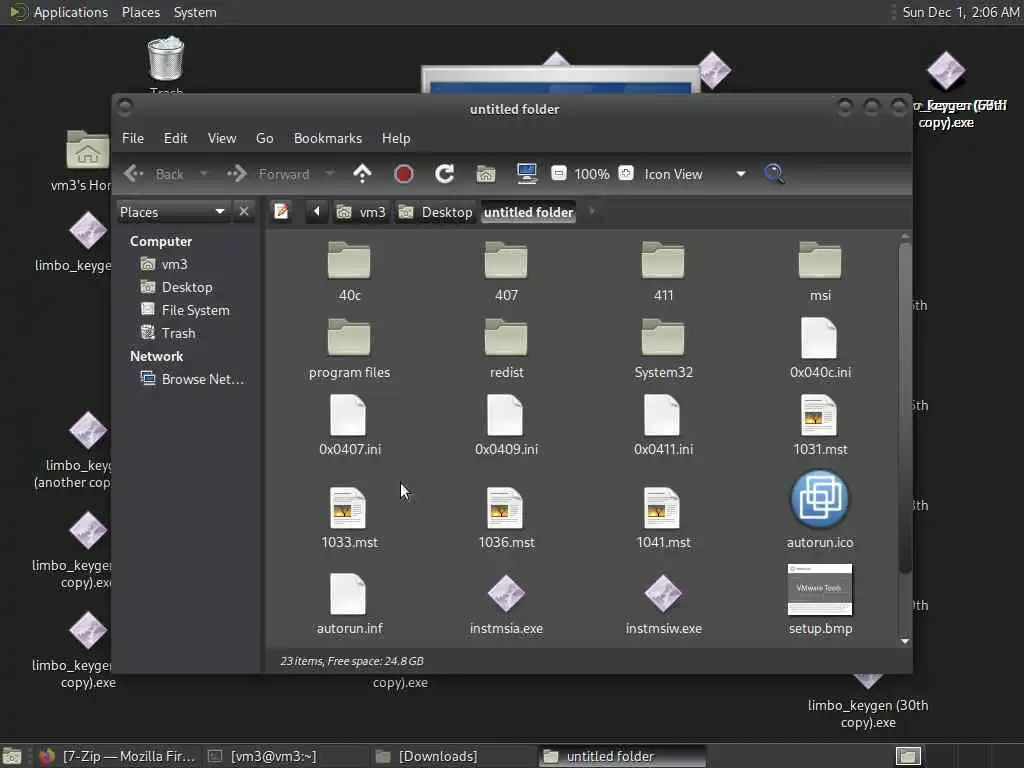Open the System menu in top panel

(195, 12)
